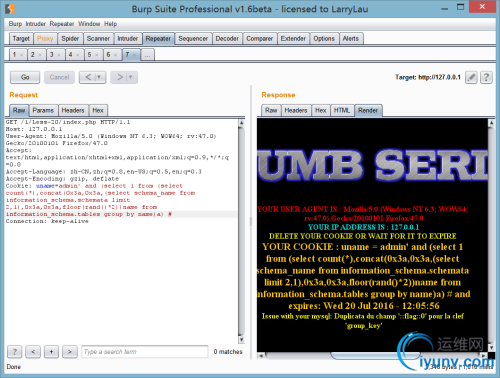
Task: Click the response horizontal scrollbar left arrow
Action: [261, 355]
